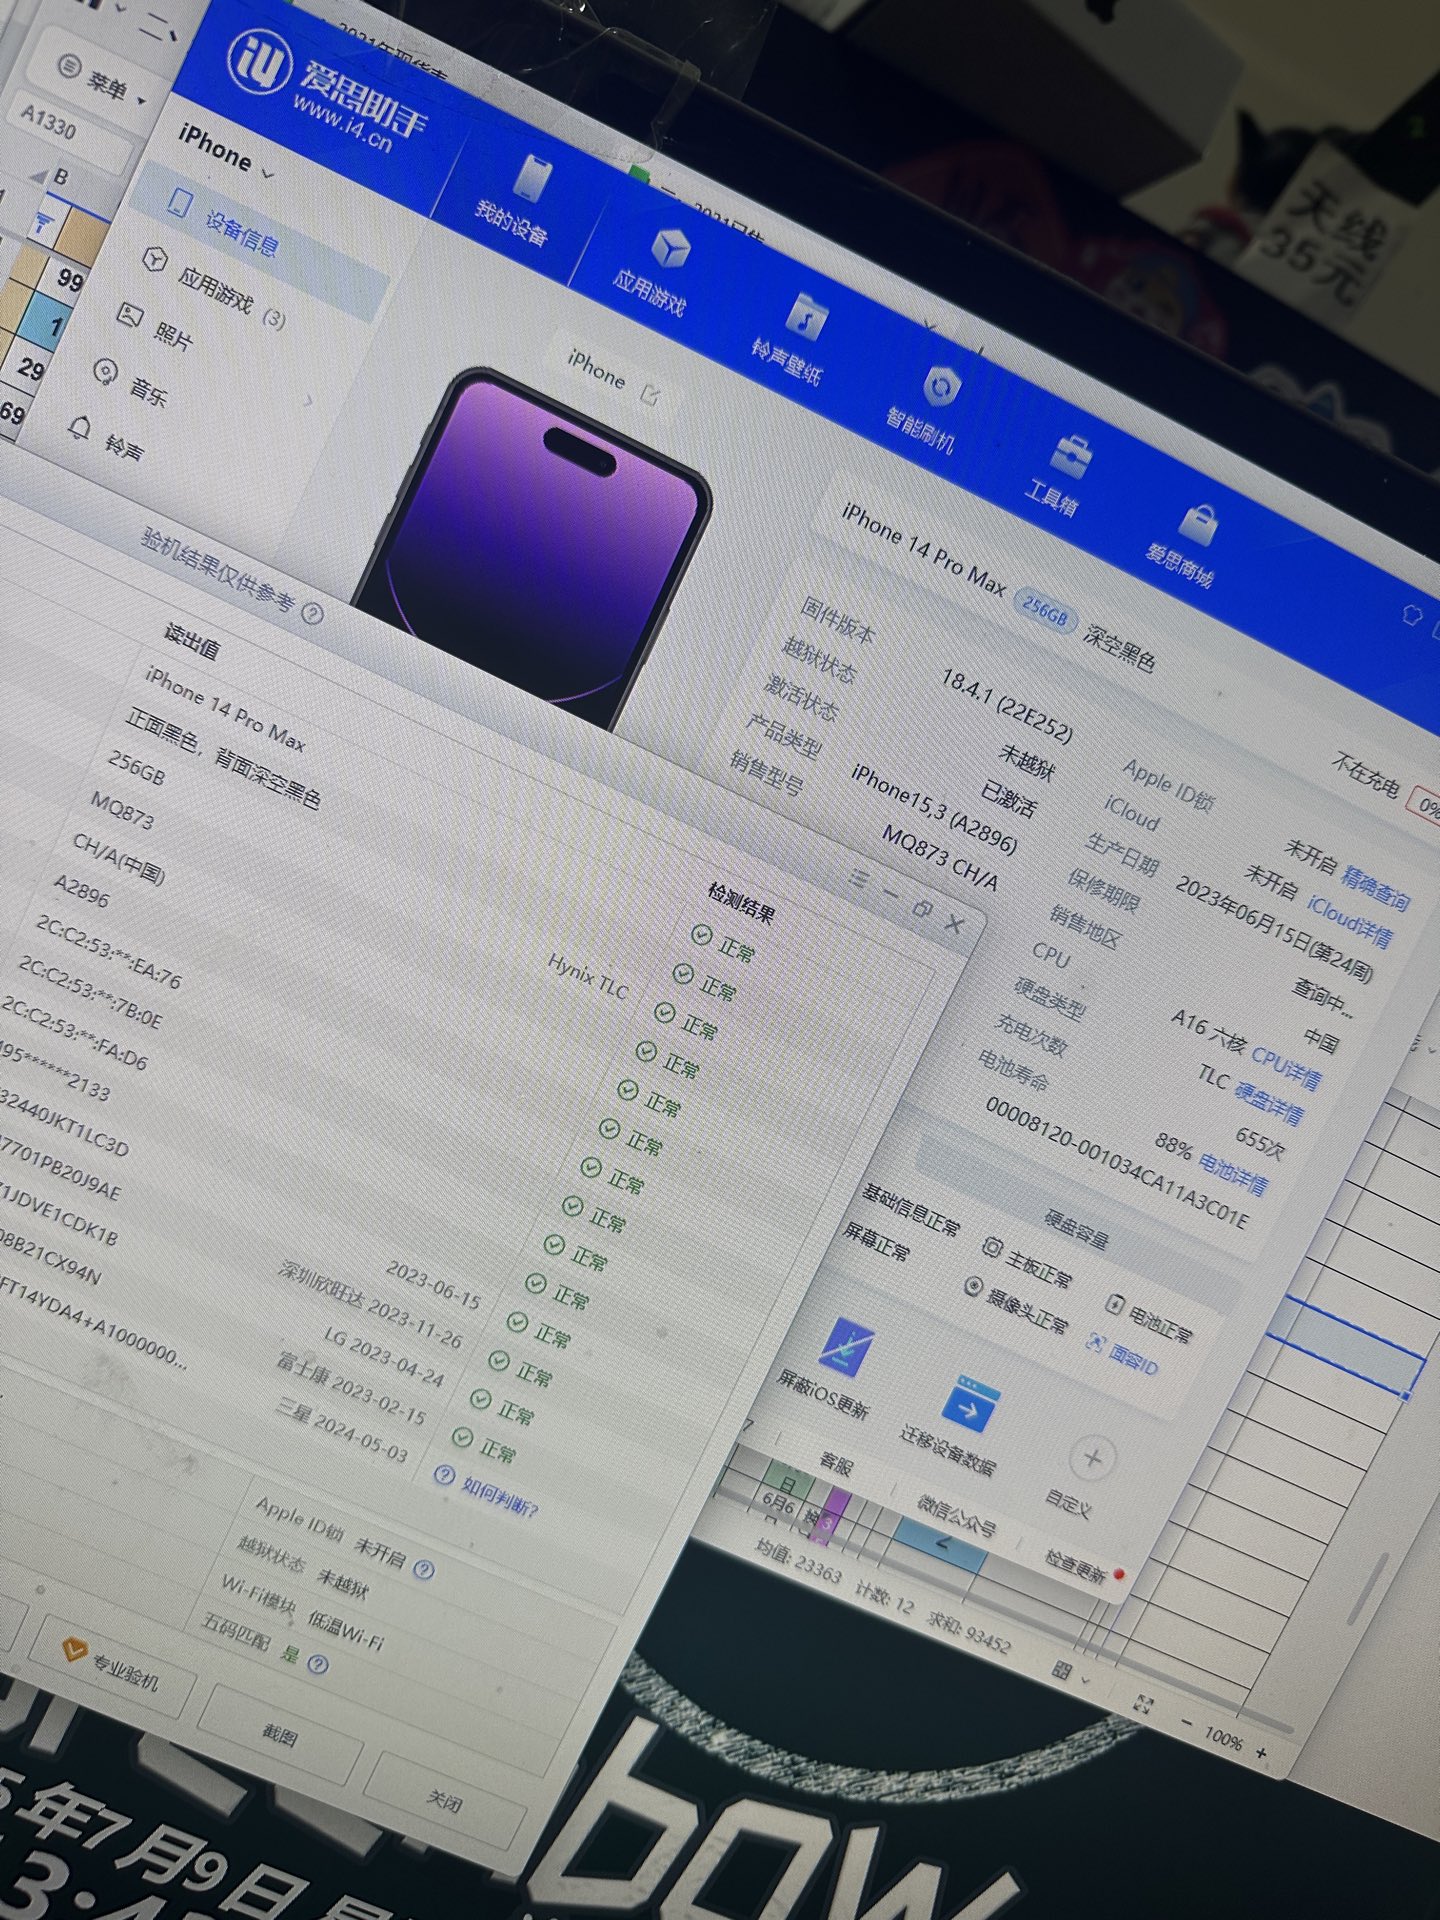Click the 655次 charge count value
This screenshot has height=1920, width=1440.
click(1259, 1141)
